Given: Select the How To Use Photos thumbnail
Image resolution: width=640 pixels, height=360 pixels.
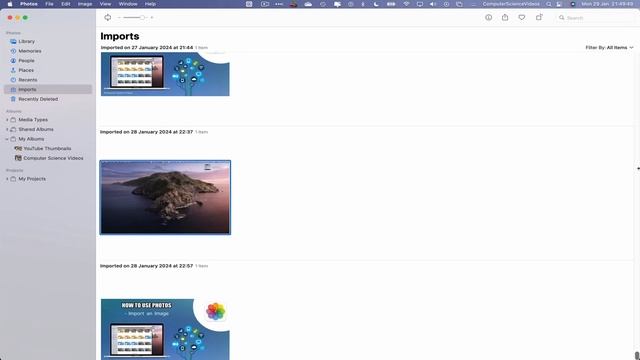Looking at the screenshot, I should (x=165, y=329).
